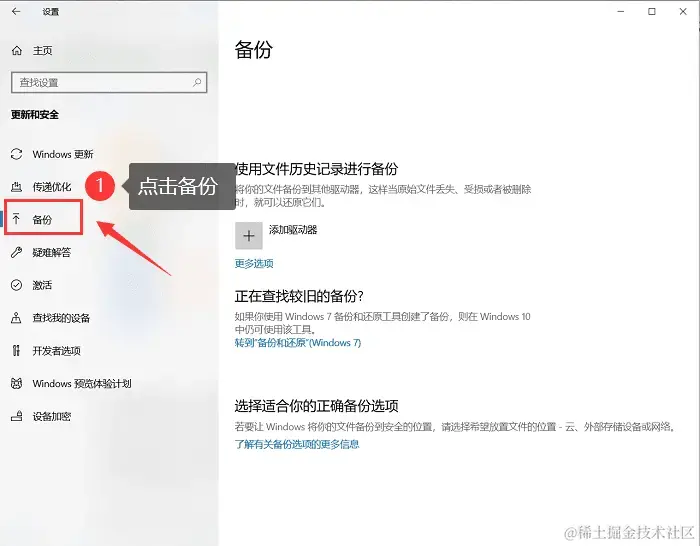This screenshot has width=700, height=546.
Task: Open 开发者选项 settings page
Action: 57,350
